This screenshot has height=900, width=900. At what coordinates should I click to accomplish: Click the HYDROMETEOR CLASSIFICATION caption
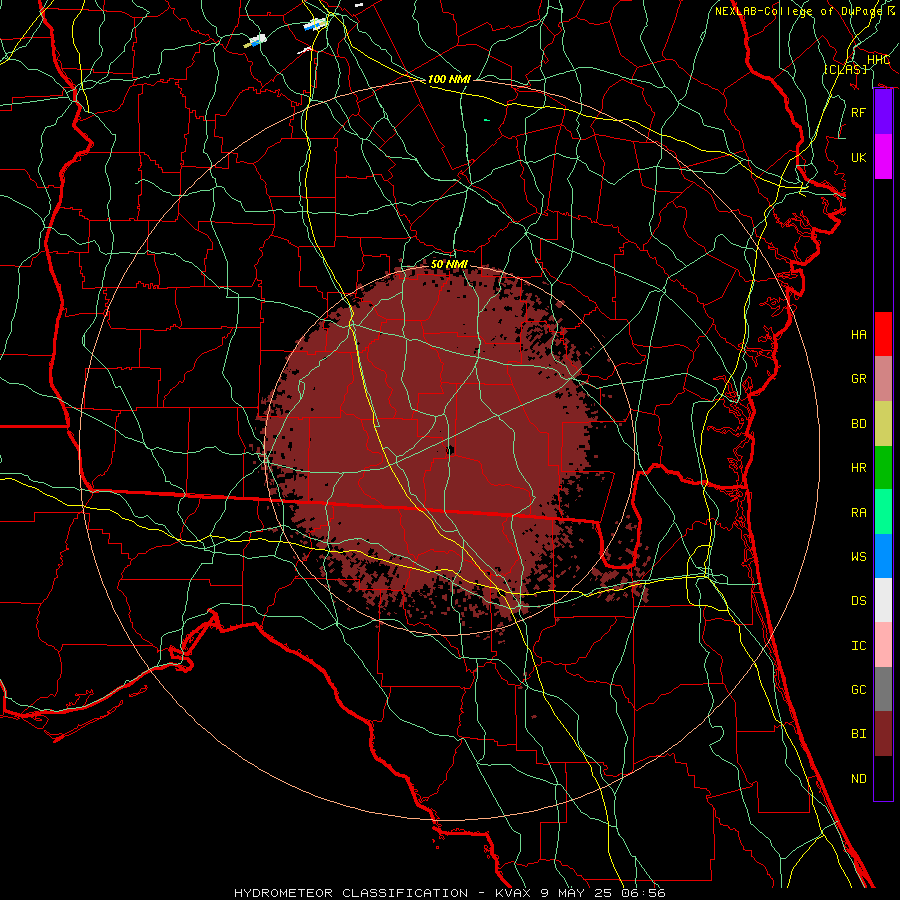(351, 893)
